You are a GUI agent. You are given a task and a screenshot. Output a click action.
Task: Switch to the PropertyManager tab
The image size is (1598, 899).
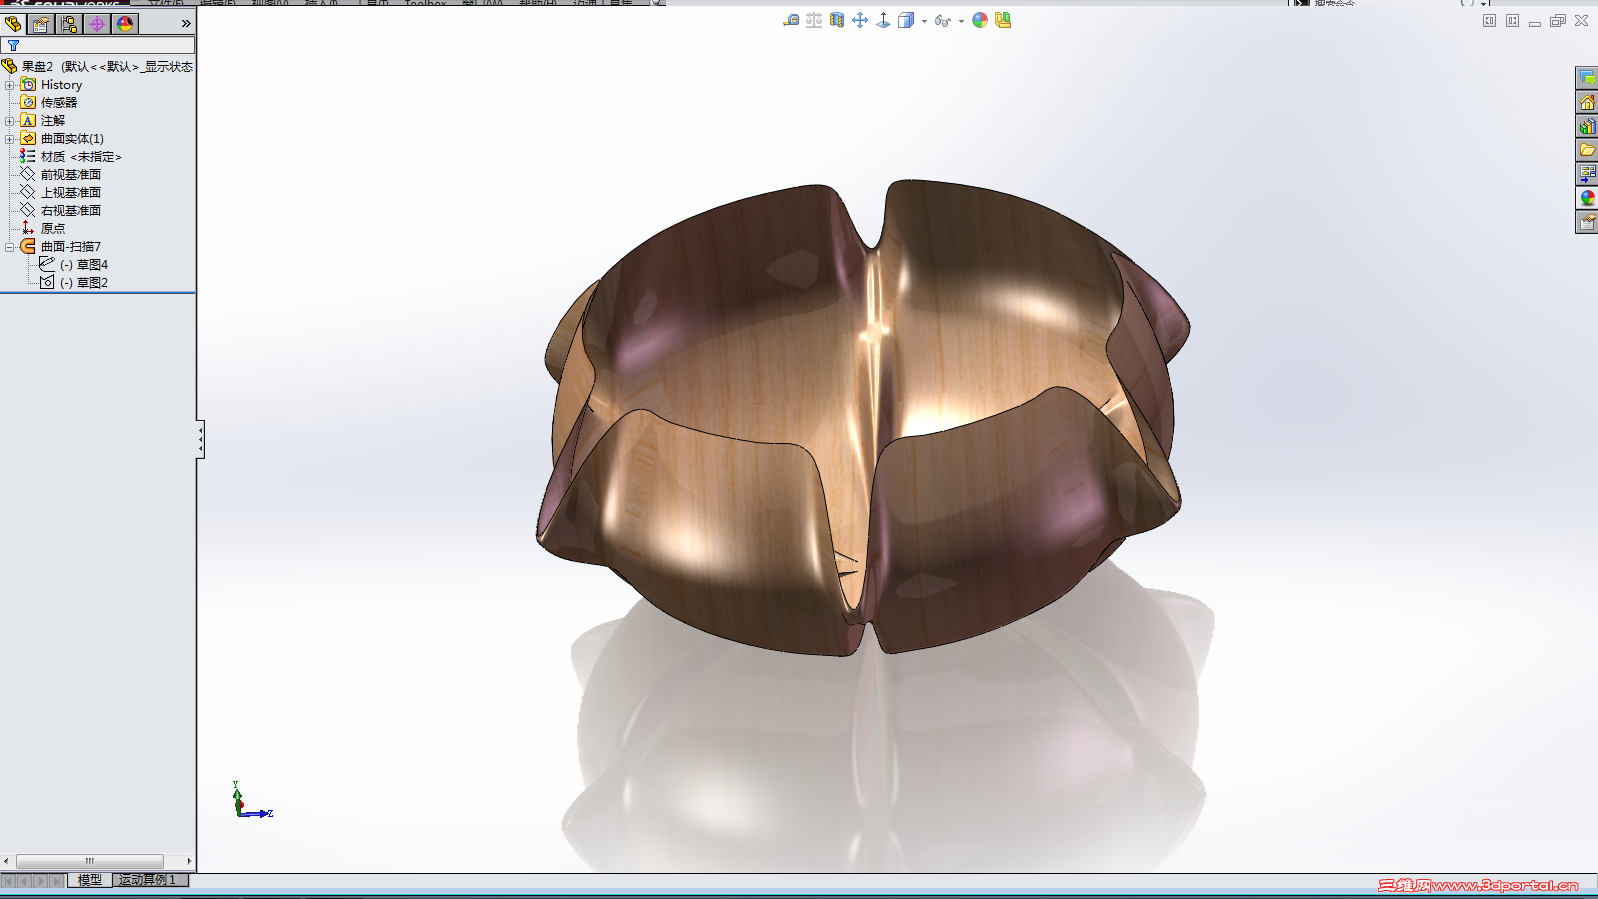41,24
